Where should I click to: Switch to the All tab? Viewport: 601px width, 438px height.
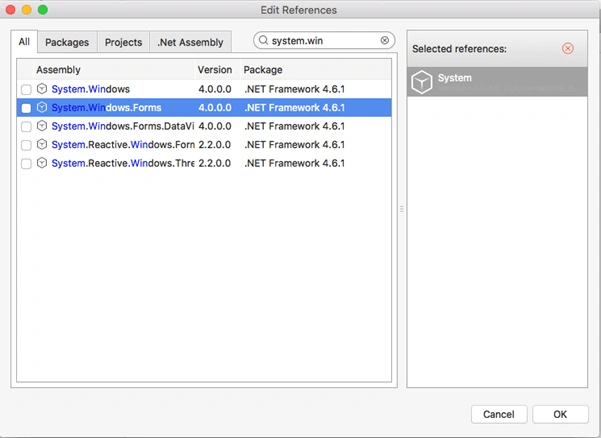(24, 41)
